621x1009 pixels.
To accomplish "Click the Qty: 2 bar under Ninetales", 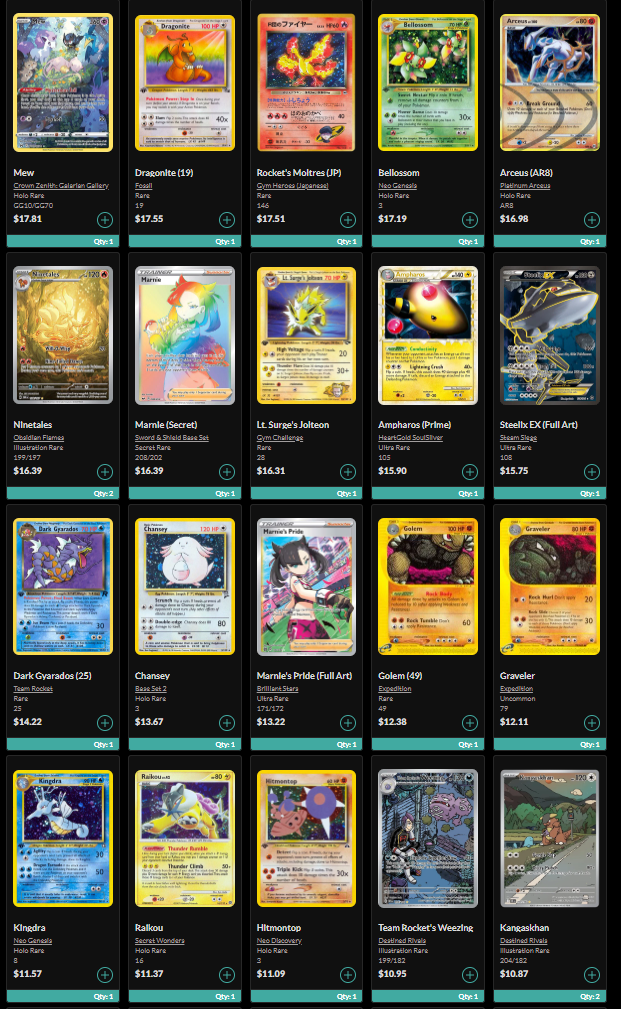I will click(x=63, y=494).
